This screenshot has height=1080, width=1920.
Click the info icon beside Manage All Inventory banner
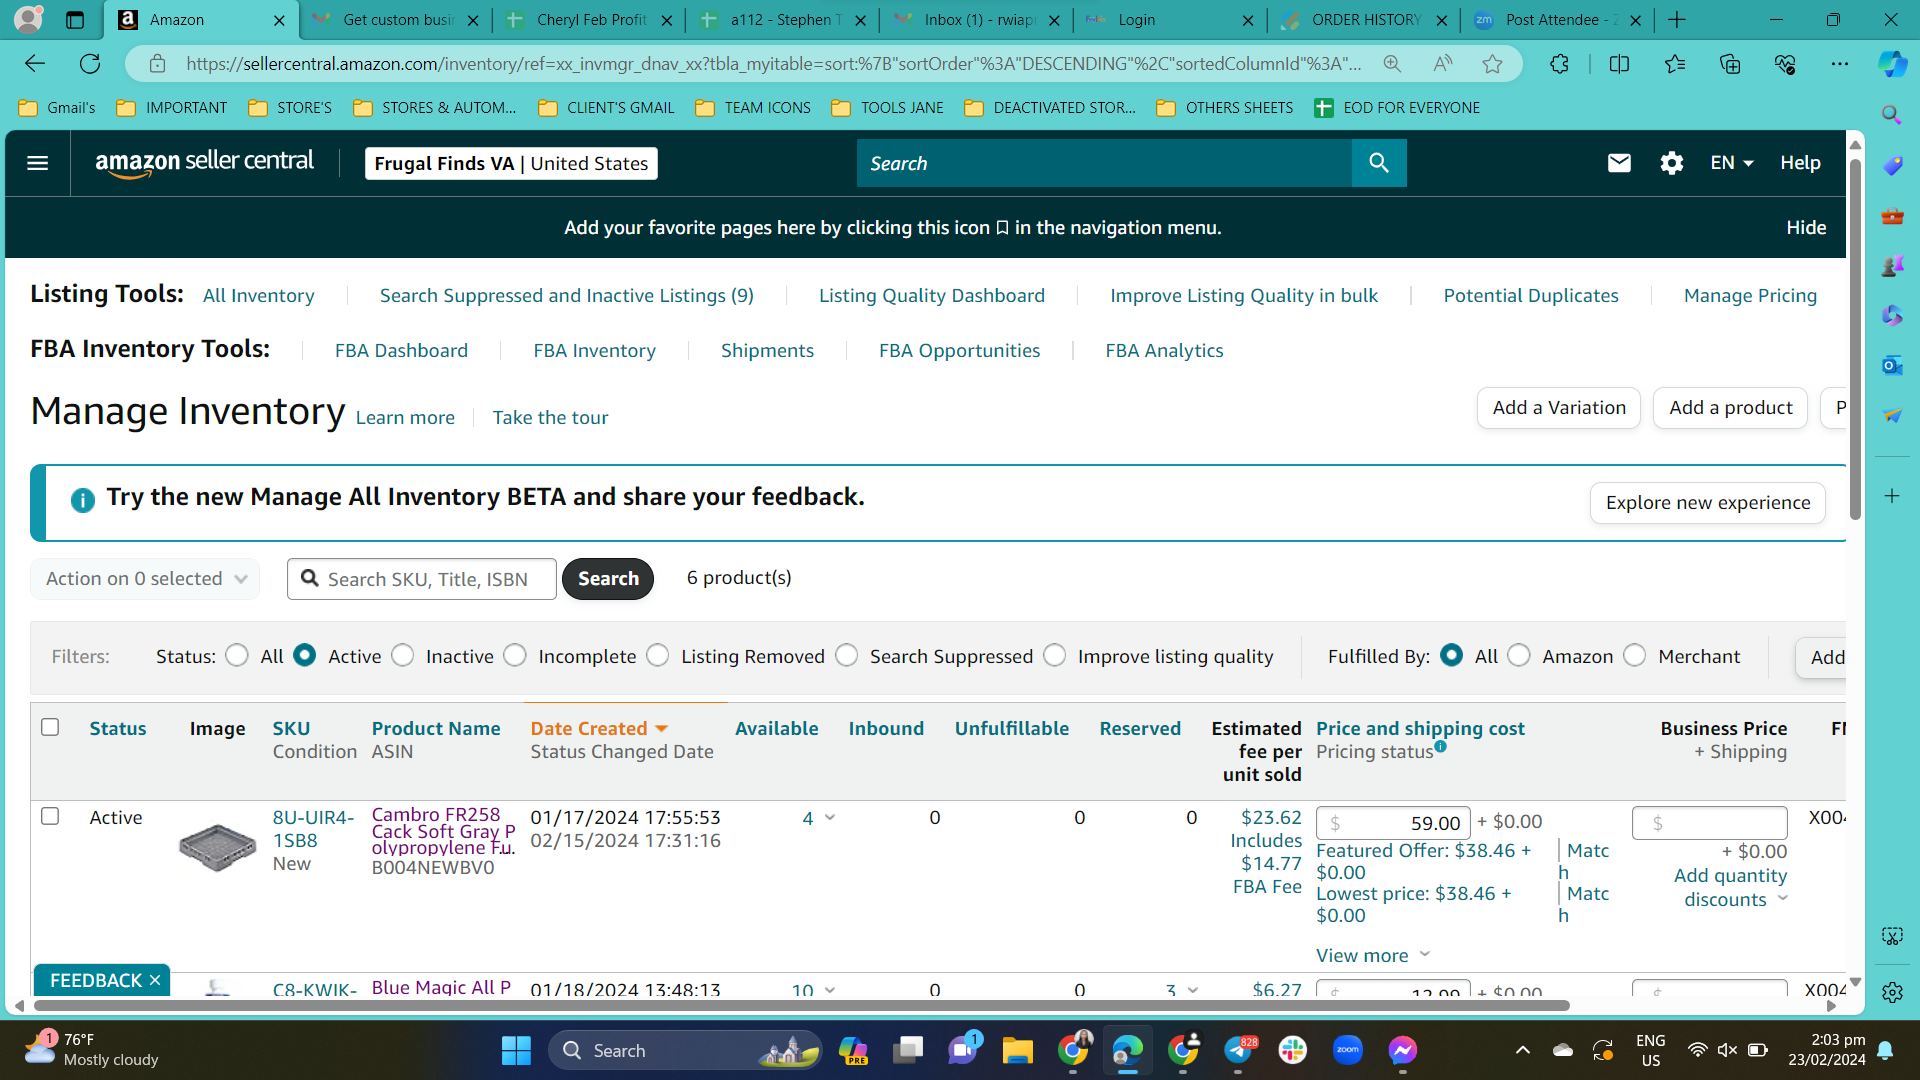(82, 500)
